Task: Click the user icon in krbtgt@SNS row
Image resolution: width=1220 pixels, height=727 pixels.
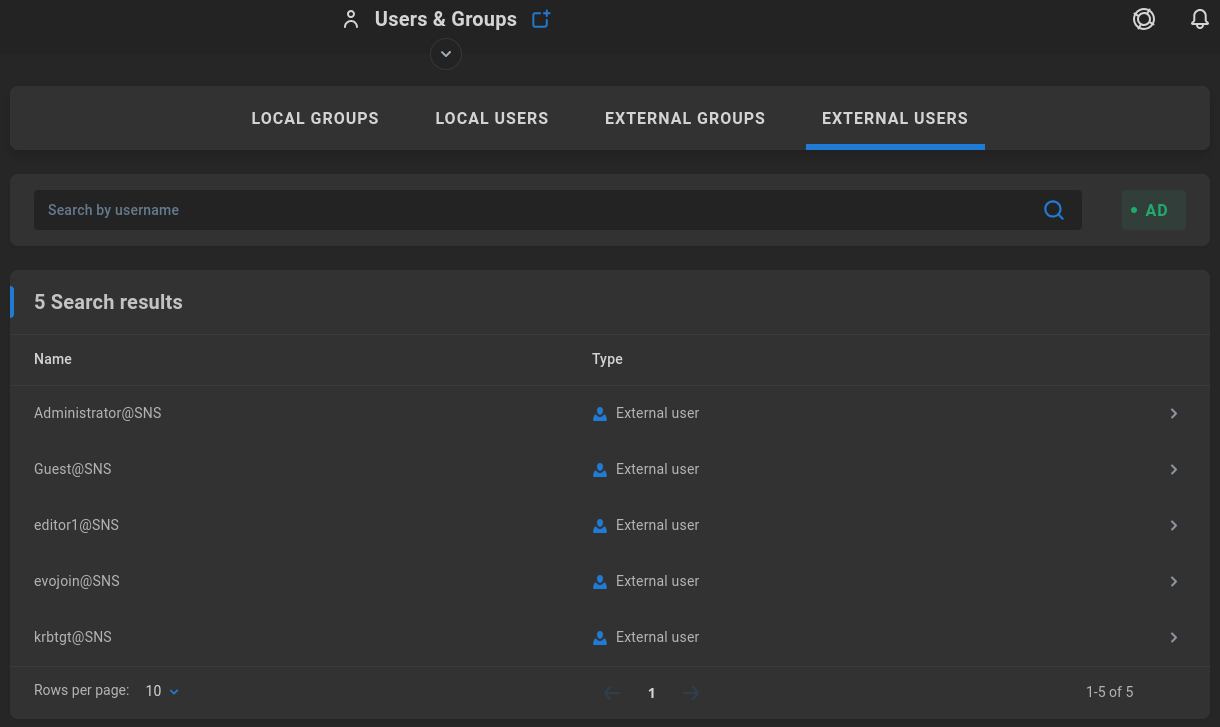Action: click(600, 637)
